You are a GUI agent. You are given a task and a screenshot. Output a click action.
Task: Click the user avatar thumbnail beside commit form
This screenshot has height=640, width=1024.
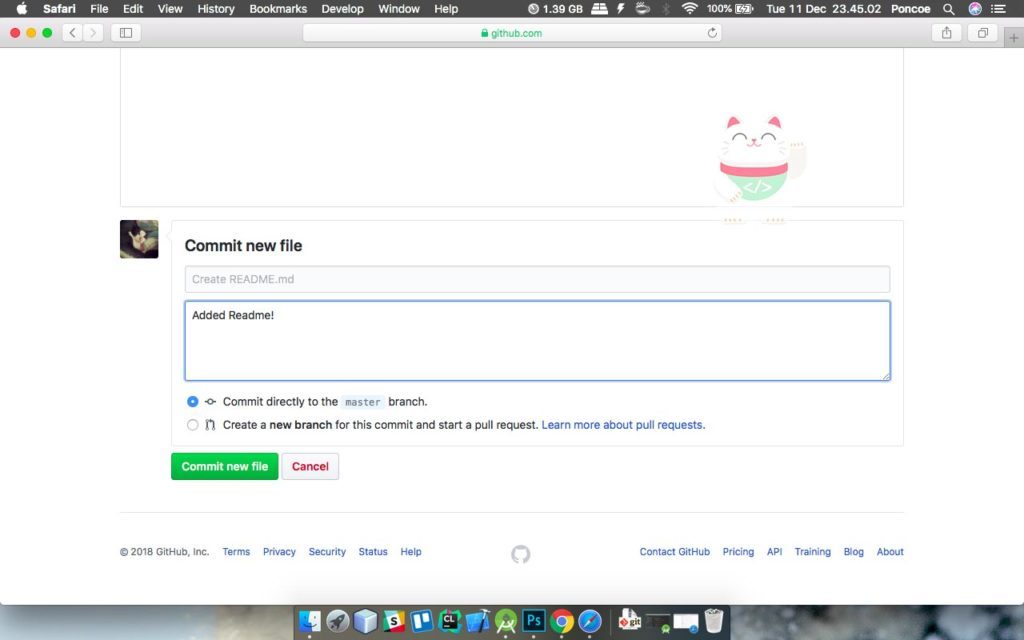point(139,240)
